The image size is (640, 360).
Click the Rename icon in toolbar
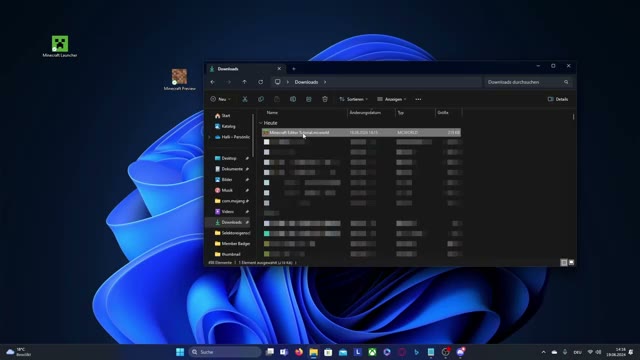pyautogui.click(x=293, y=99)
